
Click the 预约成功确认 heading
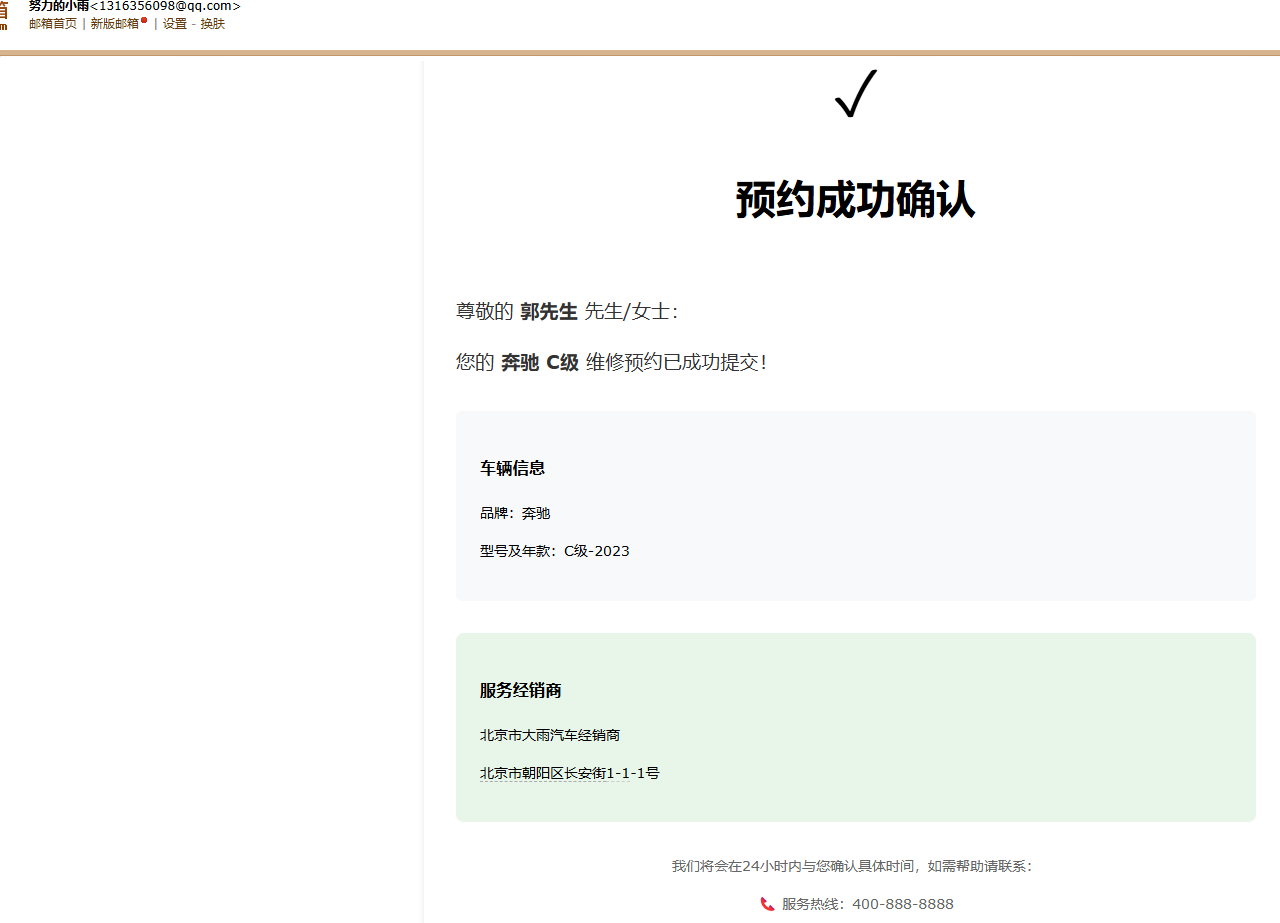[x=855, y=200]
